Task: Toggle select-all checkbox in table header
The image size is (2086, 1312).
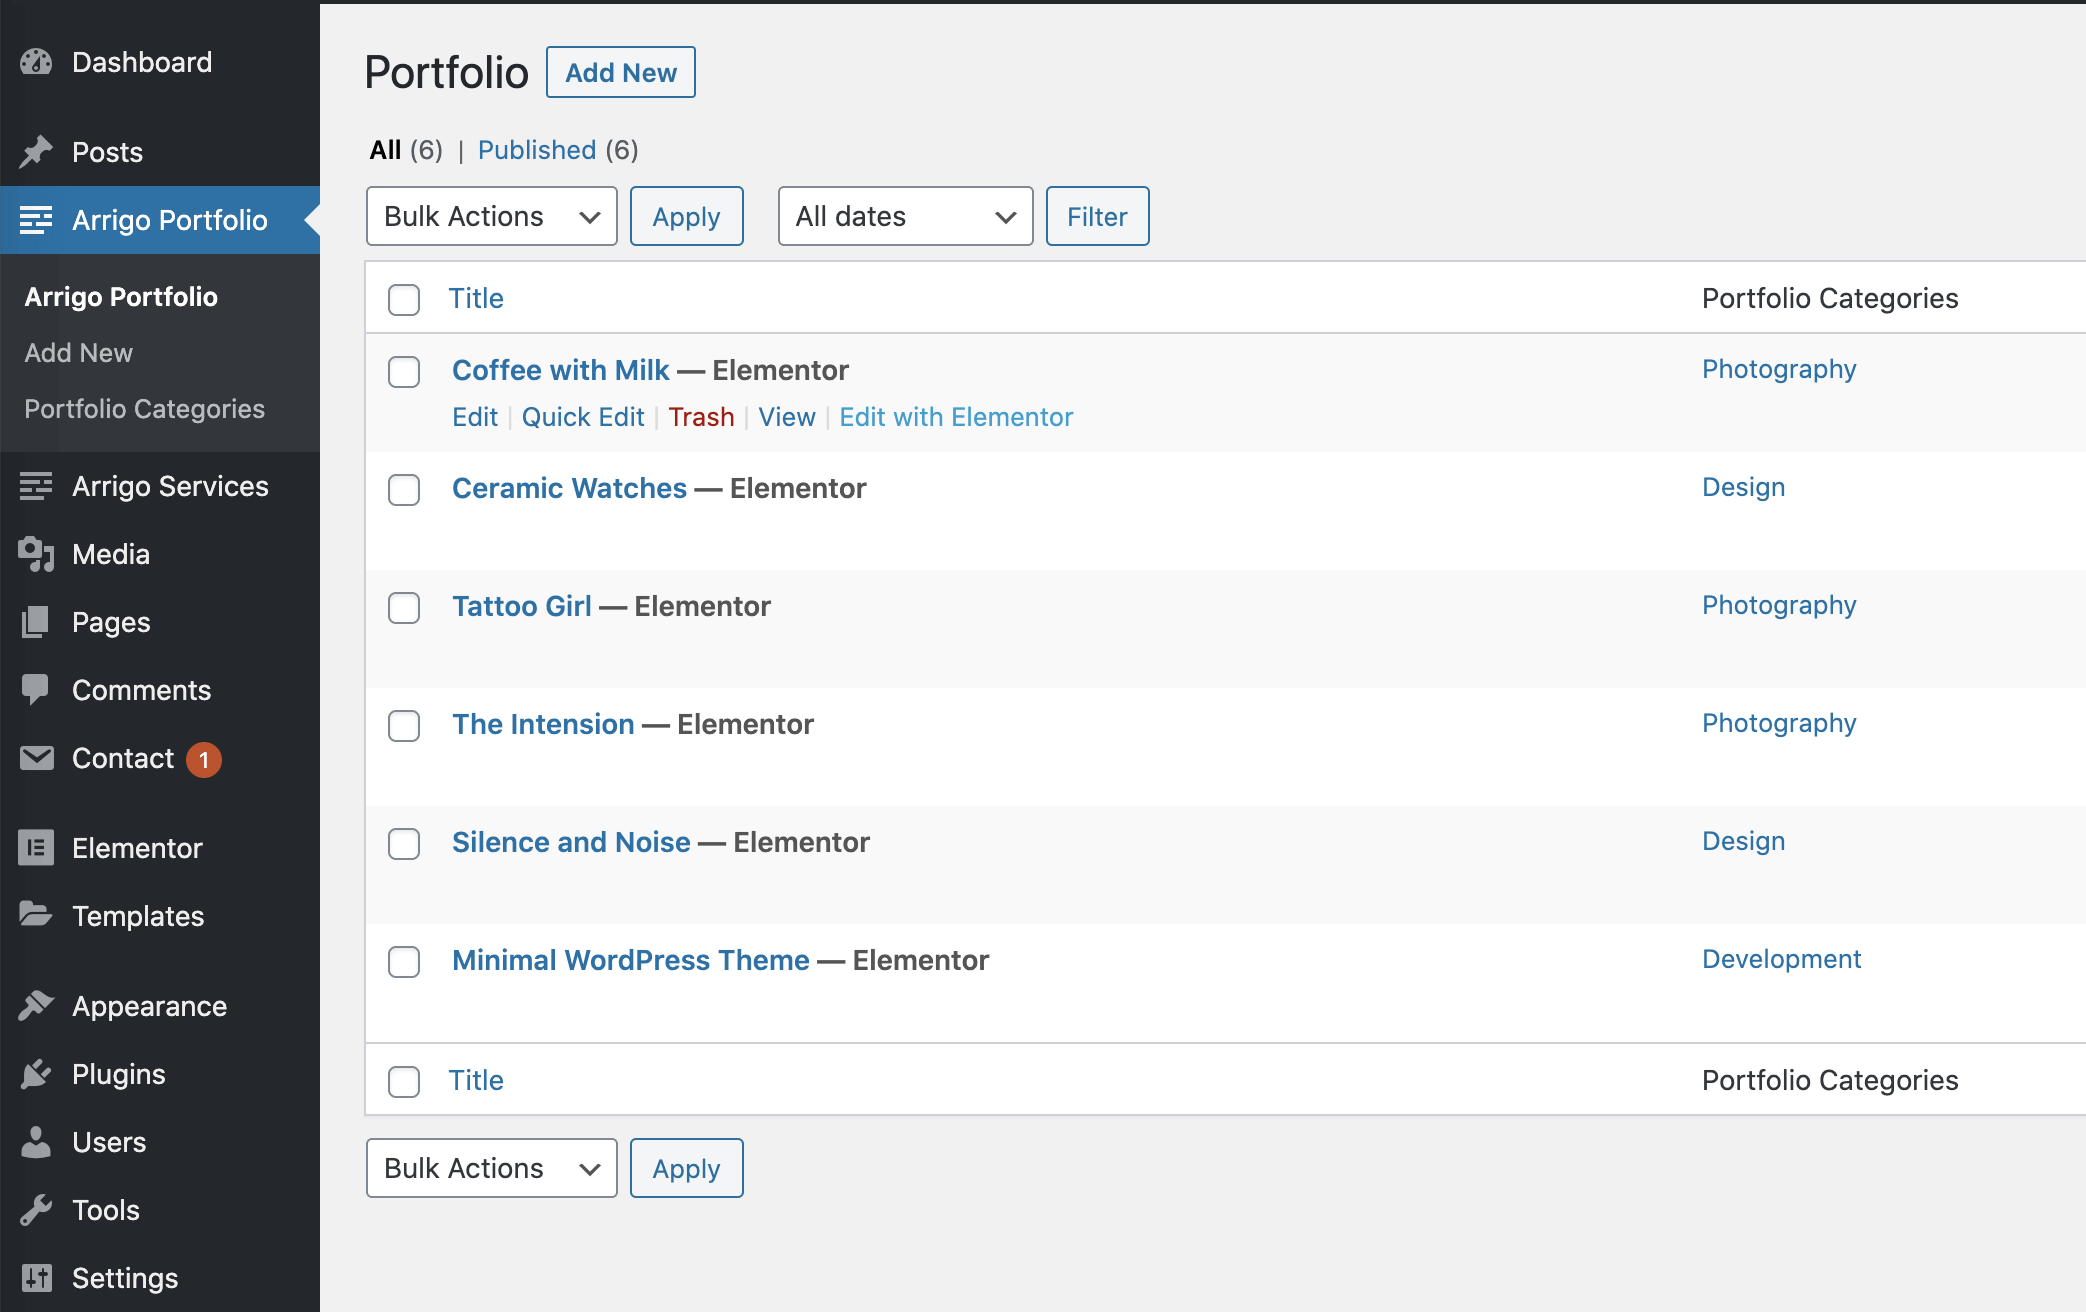Action: [404, 299]
